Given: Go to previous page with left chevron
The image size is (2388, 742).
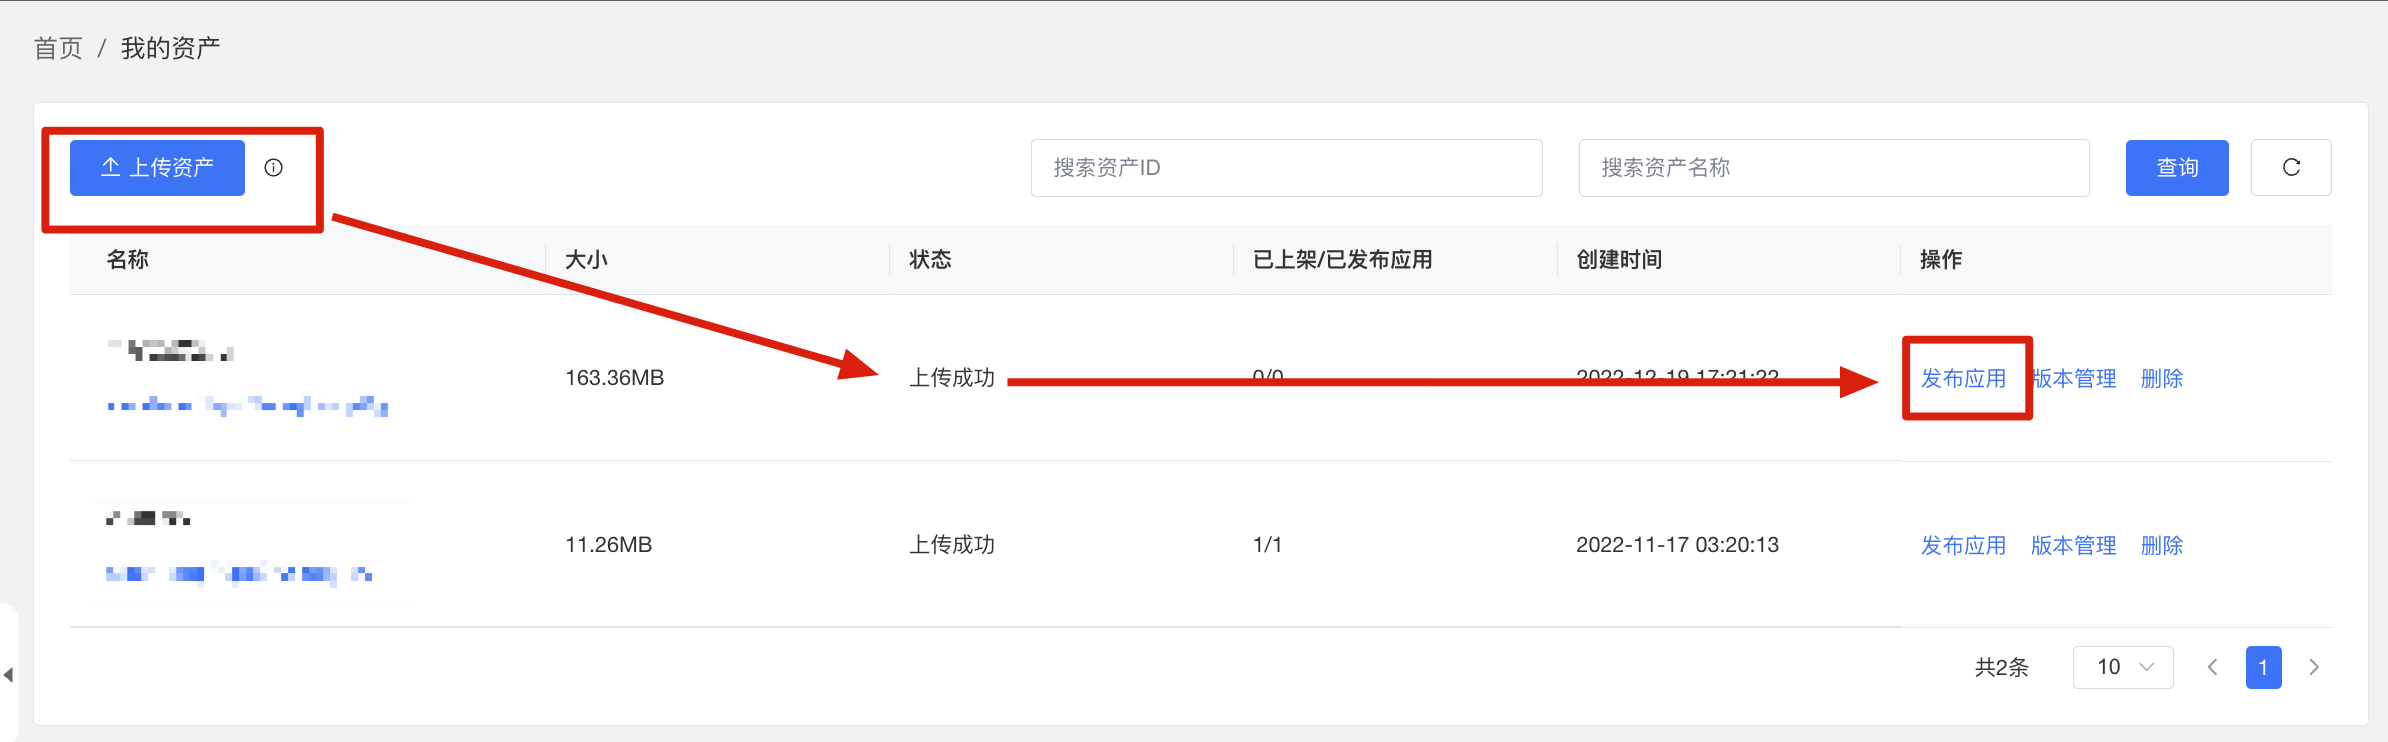Looking at the screenshot, I should (x=2212, y=667).
